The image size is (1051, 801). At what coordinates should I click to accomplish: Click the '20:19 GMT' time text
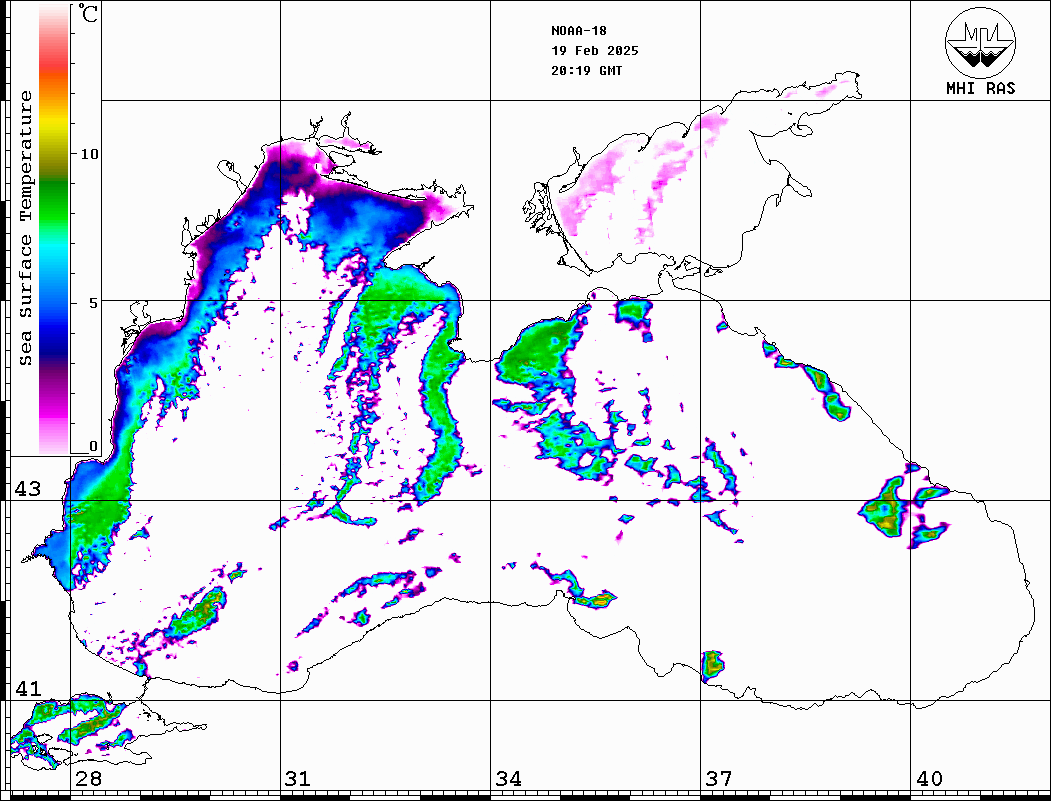click(x=587, y=71)
